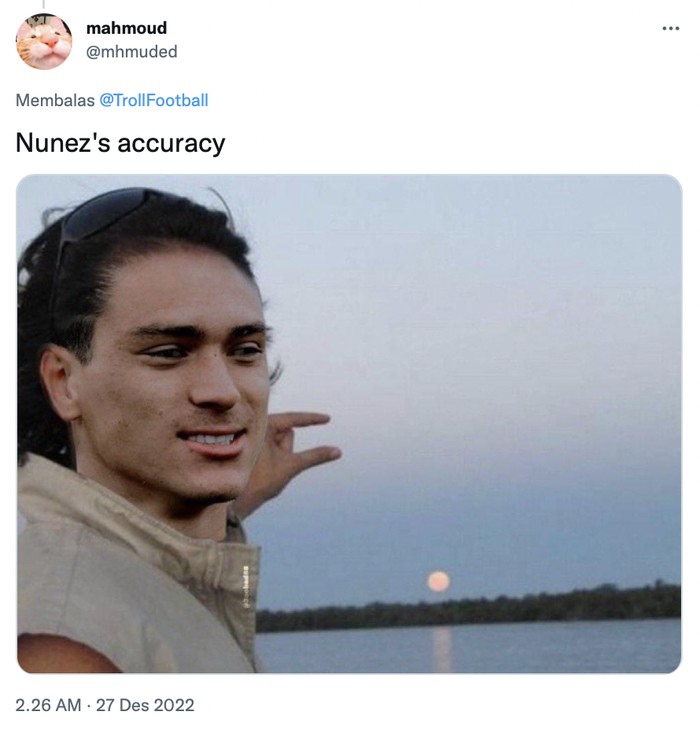This screenshot has height=730, width=700.
Task: Click the moon in the attached photo
Action: (x=438, y=581)
